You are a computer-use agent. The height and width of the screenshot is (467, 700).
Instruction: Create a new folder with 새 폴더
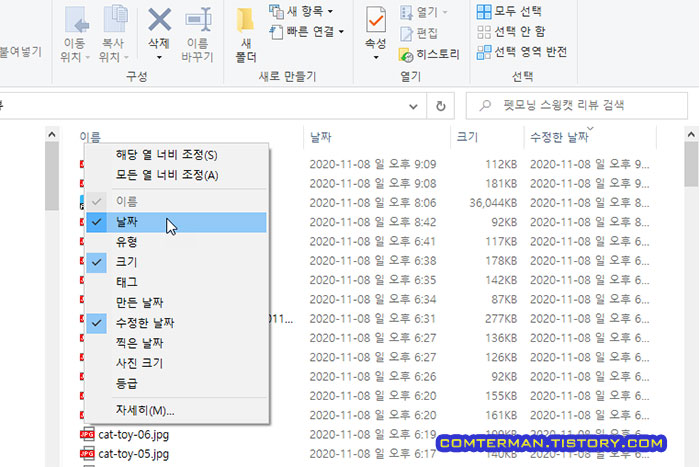(246, 35)
